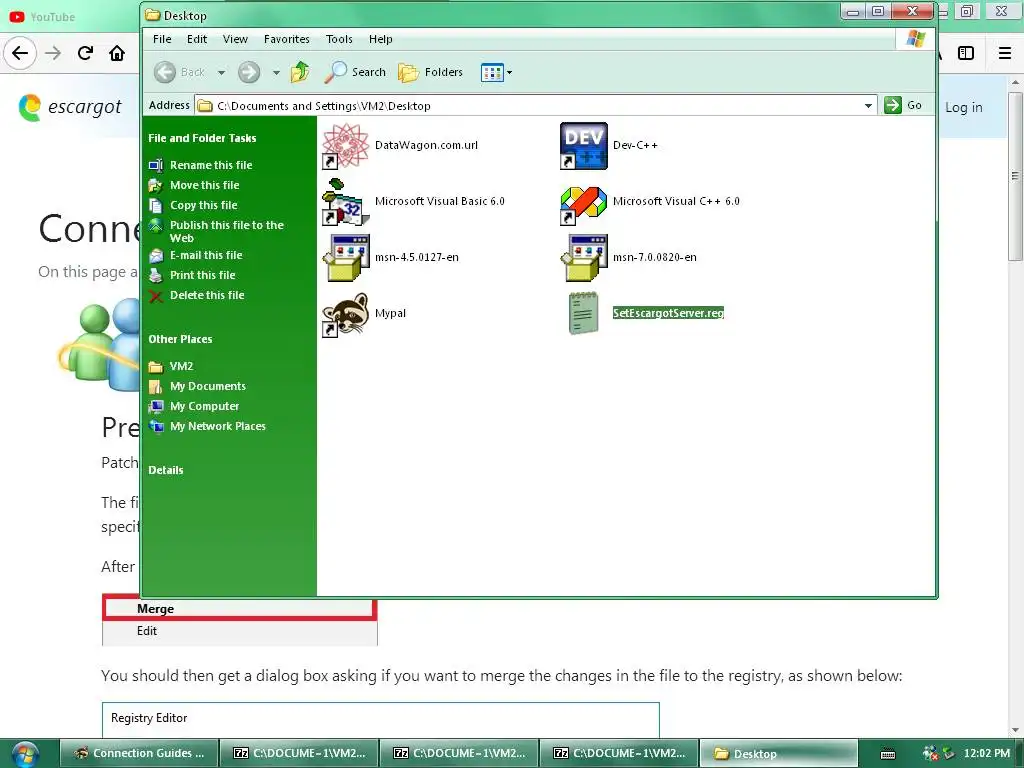Open My Documents in Other Places
This screenshot has width=1024, height=768.
pos(208,387)
